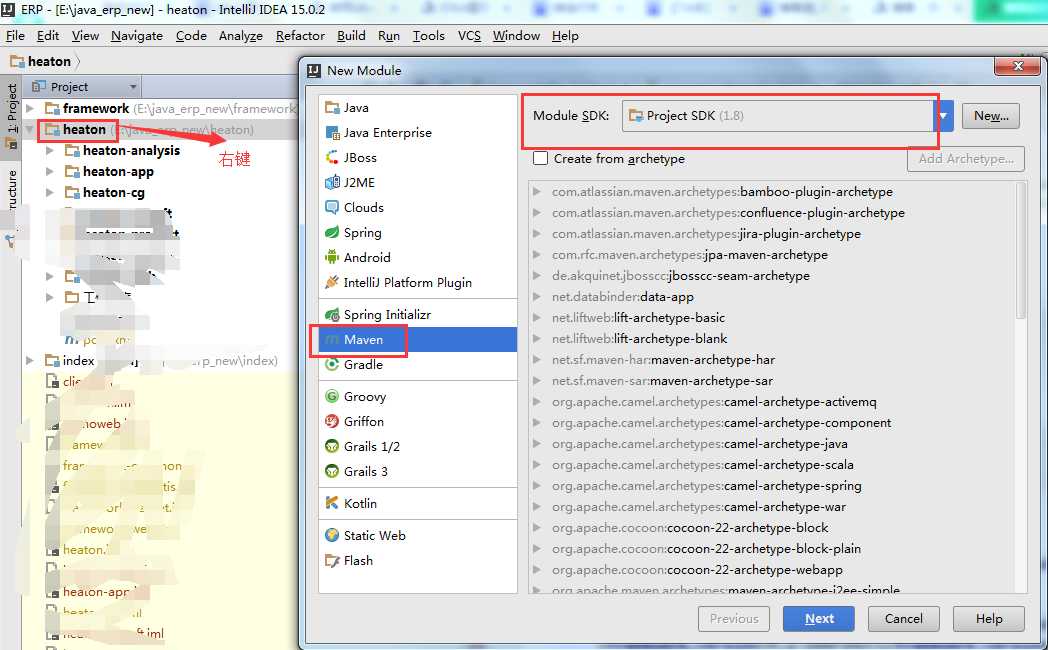Pick the Android robot icon
Viewport: 1048px width, 650px height.
pyautogui.click(x=332, y=257)
